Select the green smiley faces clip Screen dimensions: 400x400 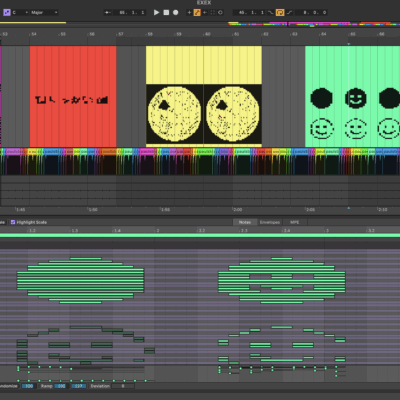tap(352, 96)
